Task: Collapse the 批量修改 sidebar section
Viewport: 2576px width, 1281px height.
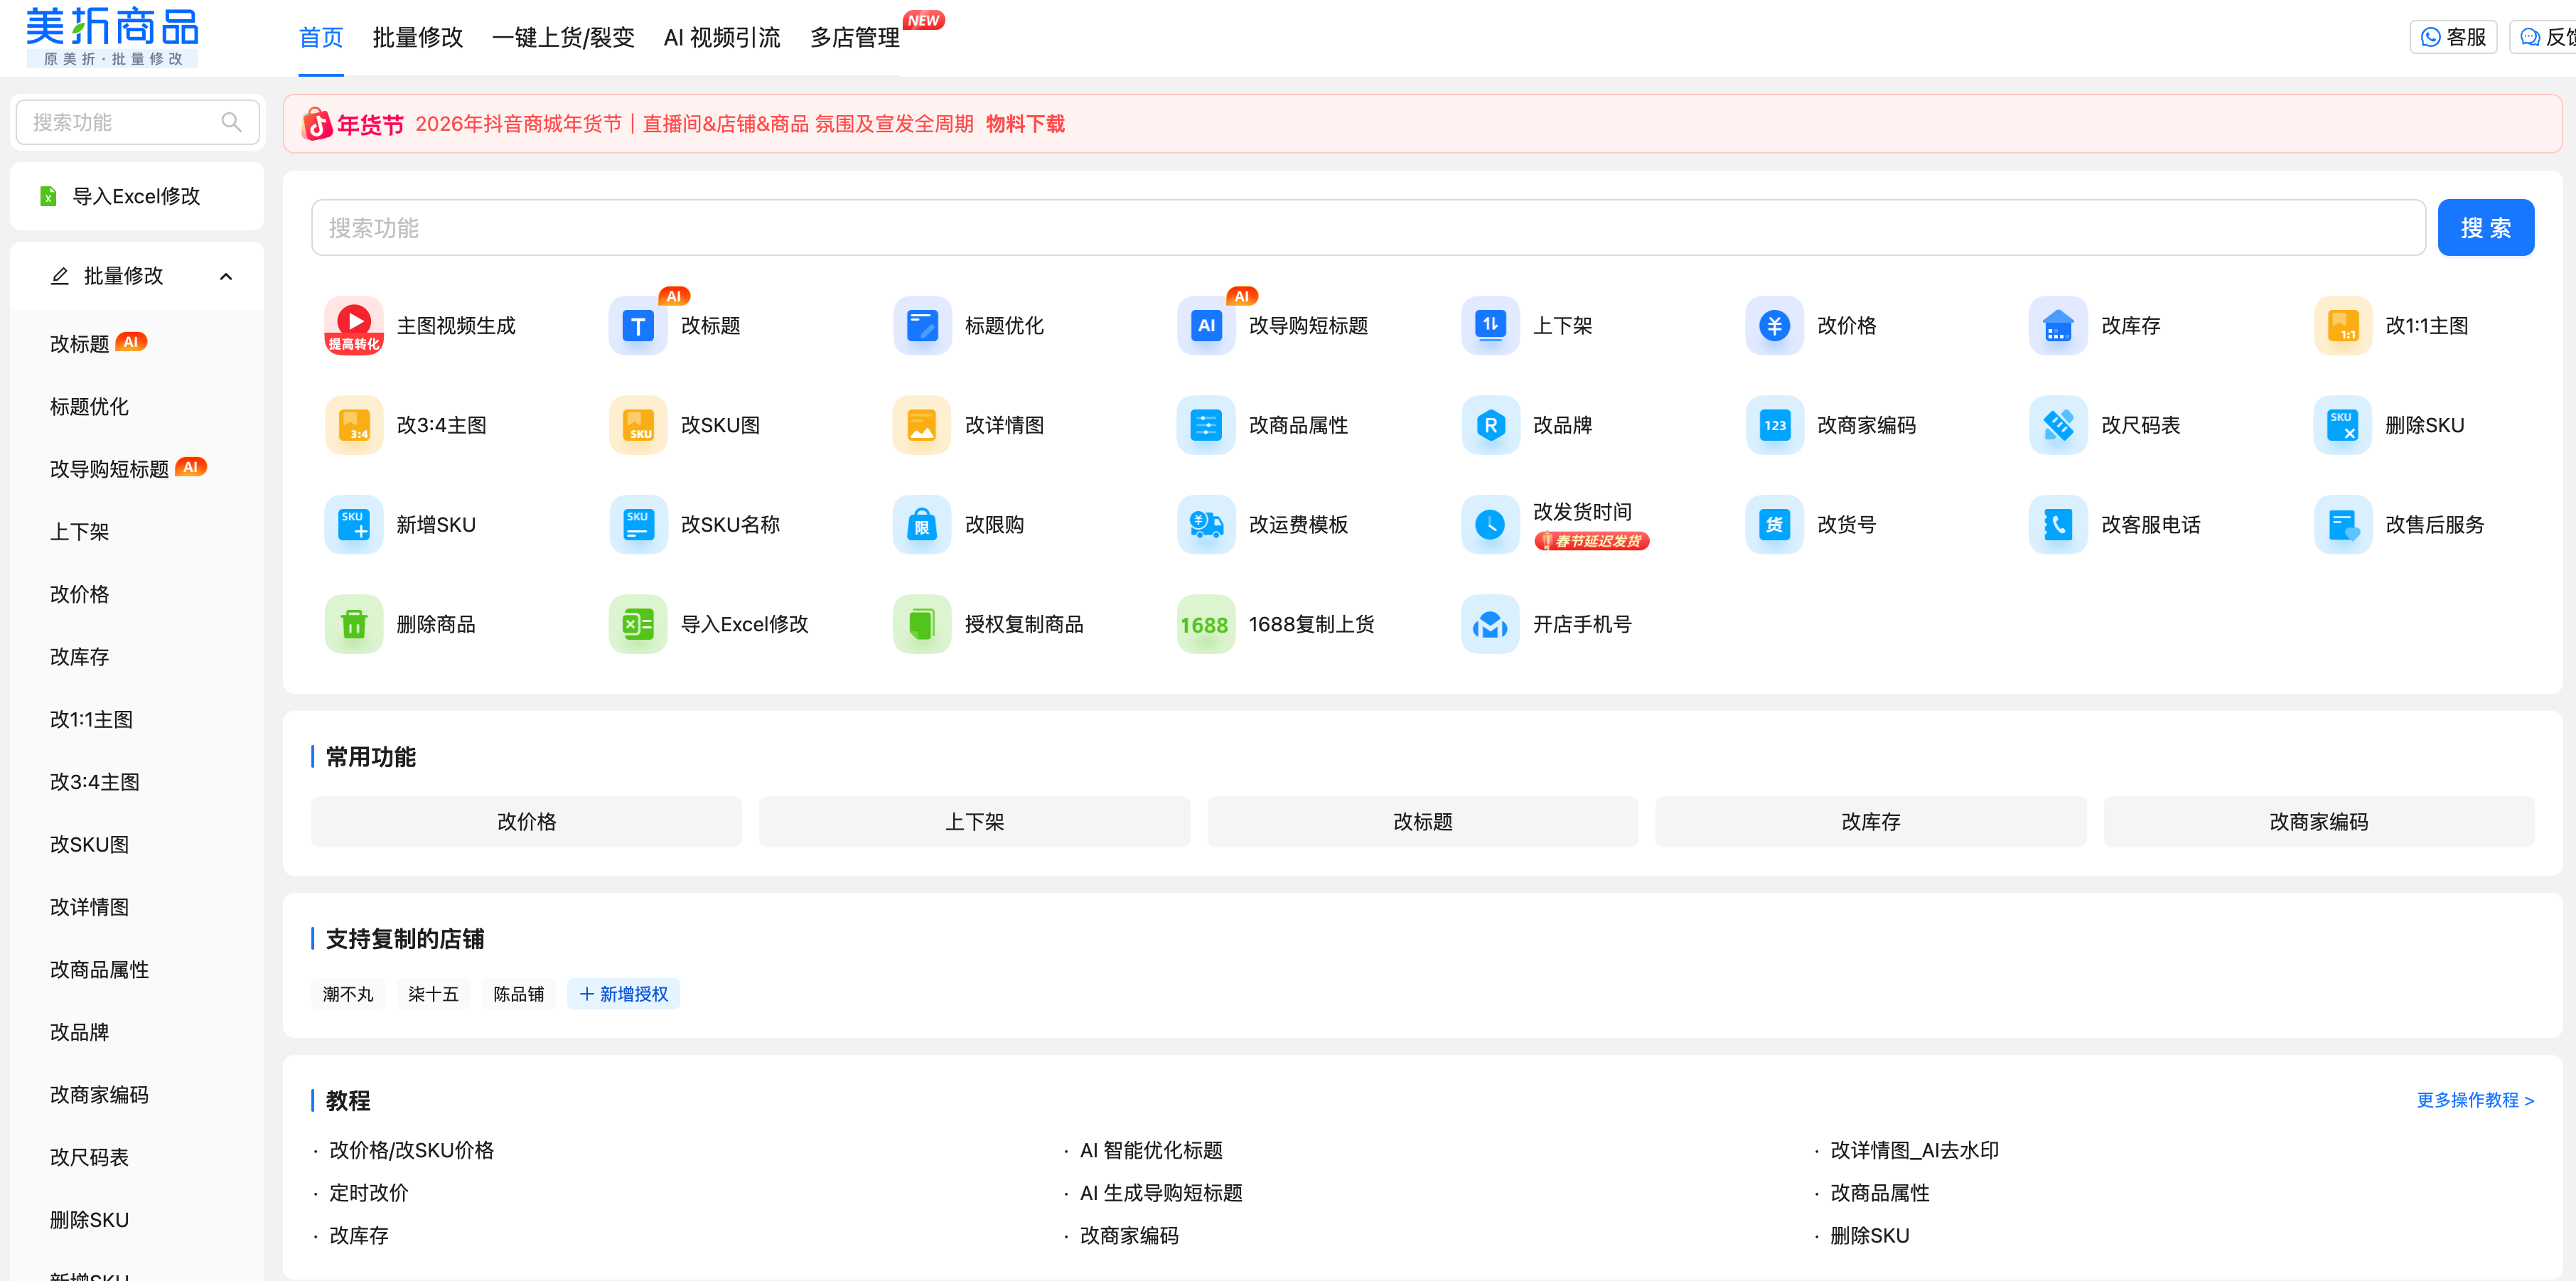Action: point(225,276)
